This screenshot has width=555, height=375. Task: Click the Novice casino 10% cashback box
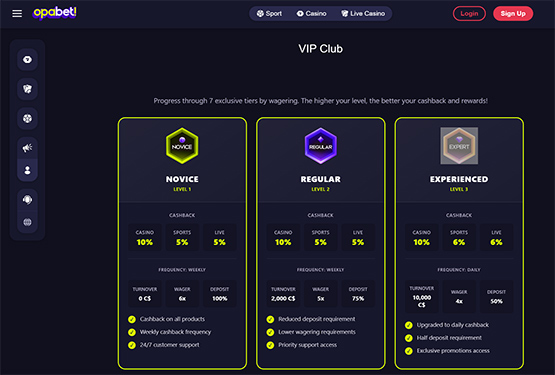point(145,238)
